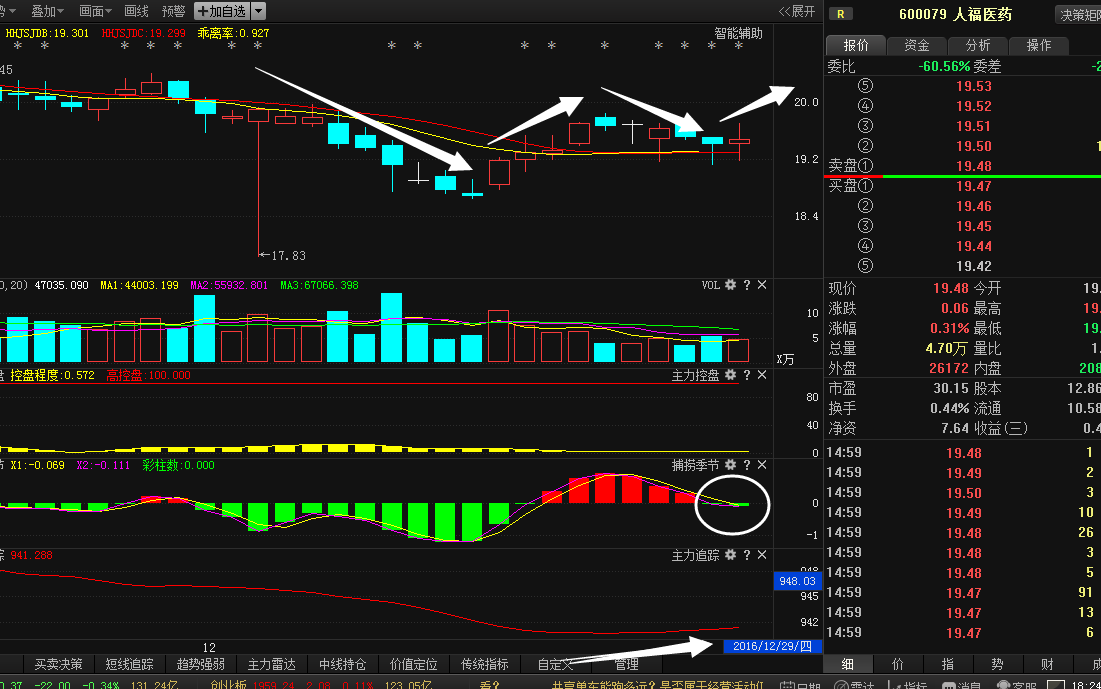The image size is (1101, 689).
Task: Expand panel via <<展开
Action: (797, 11)
